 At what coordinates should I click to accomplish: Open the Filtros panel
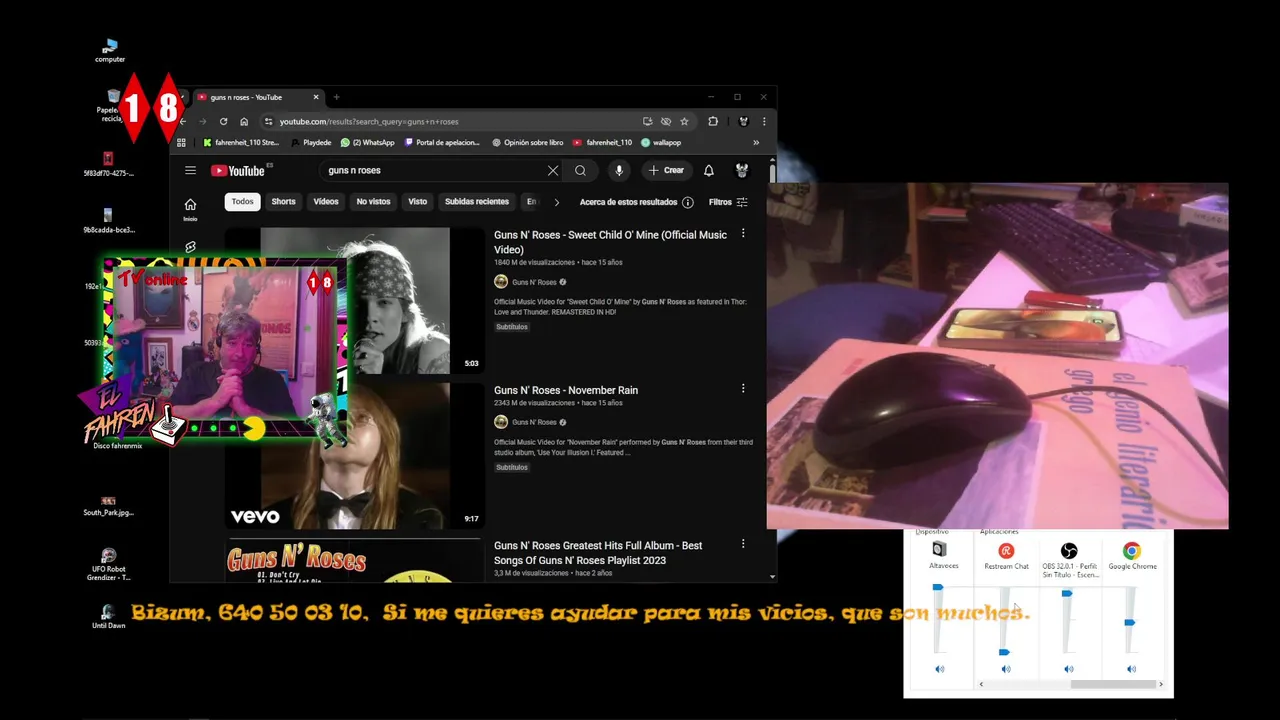click(728, 202)
